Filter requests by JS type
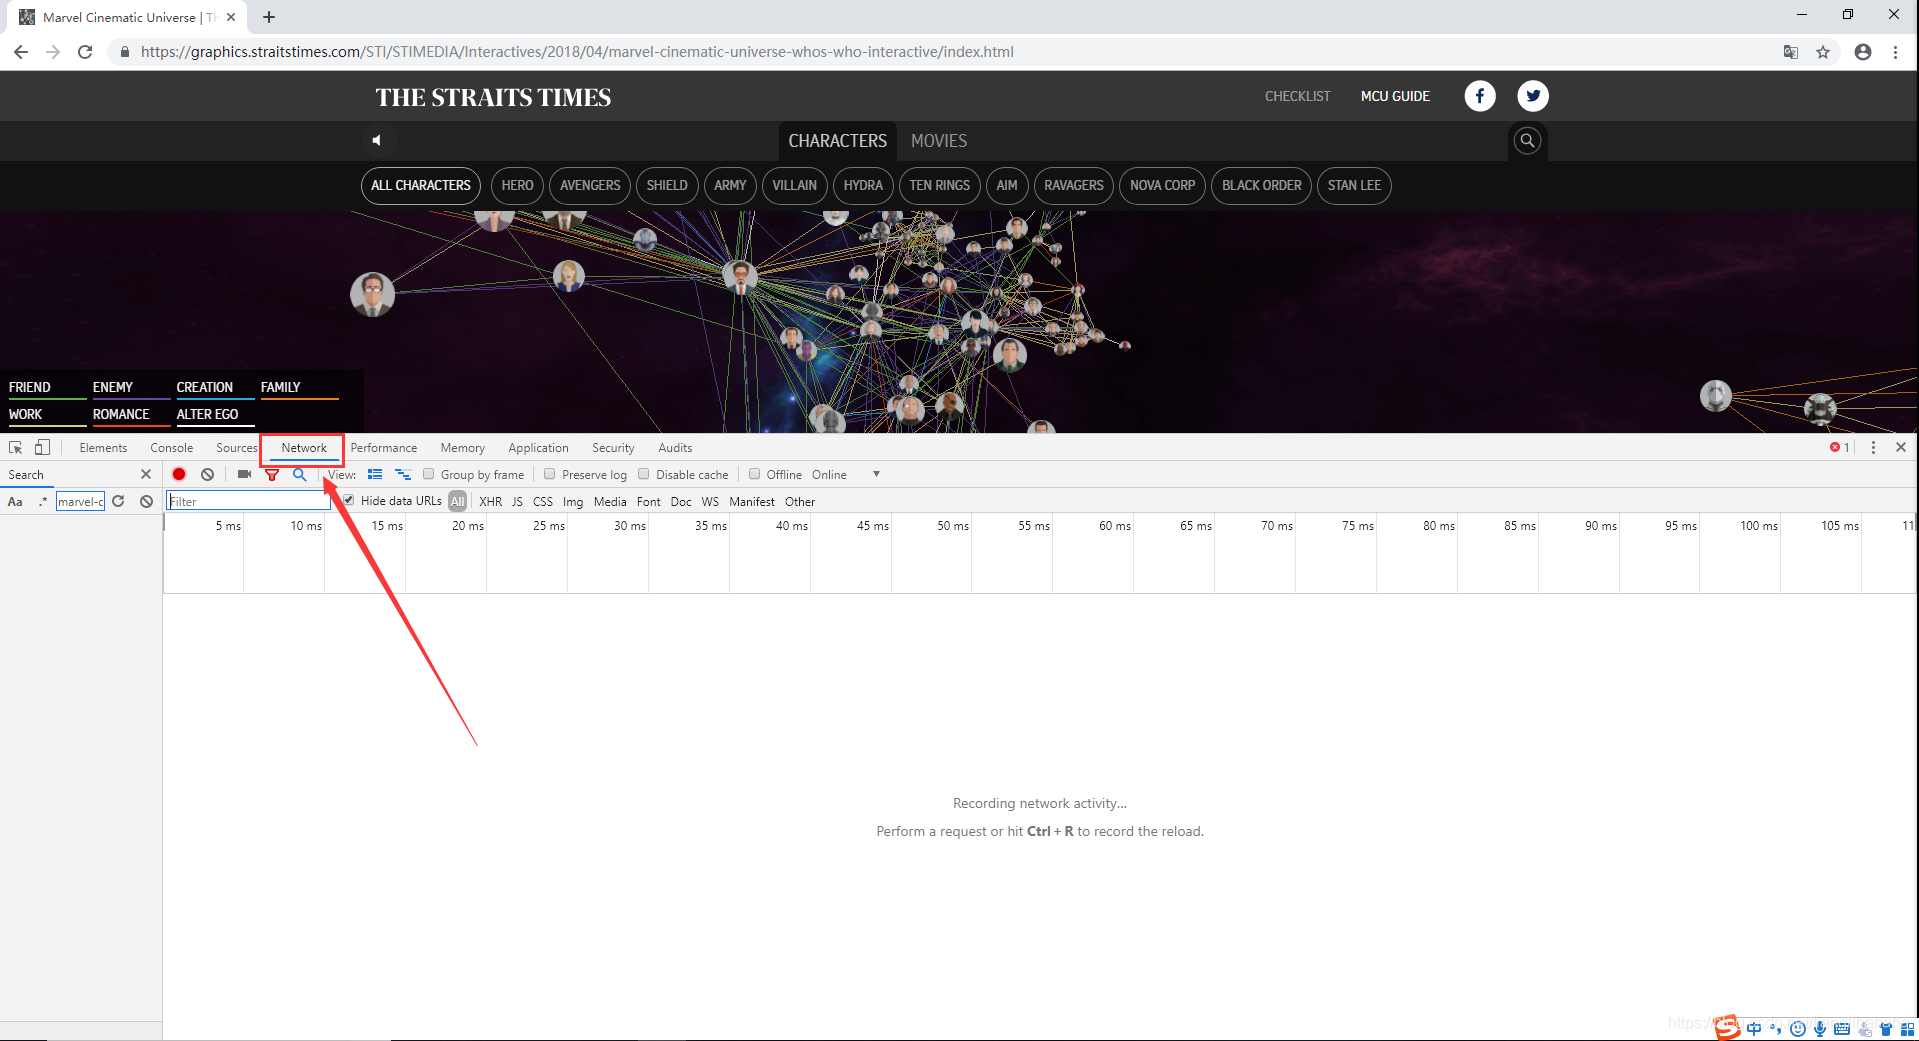 tap(517, 502)
